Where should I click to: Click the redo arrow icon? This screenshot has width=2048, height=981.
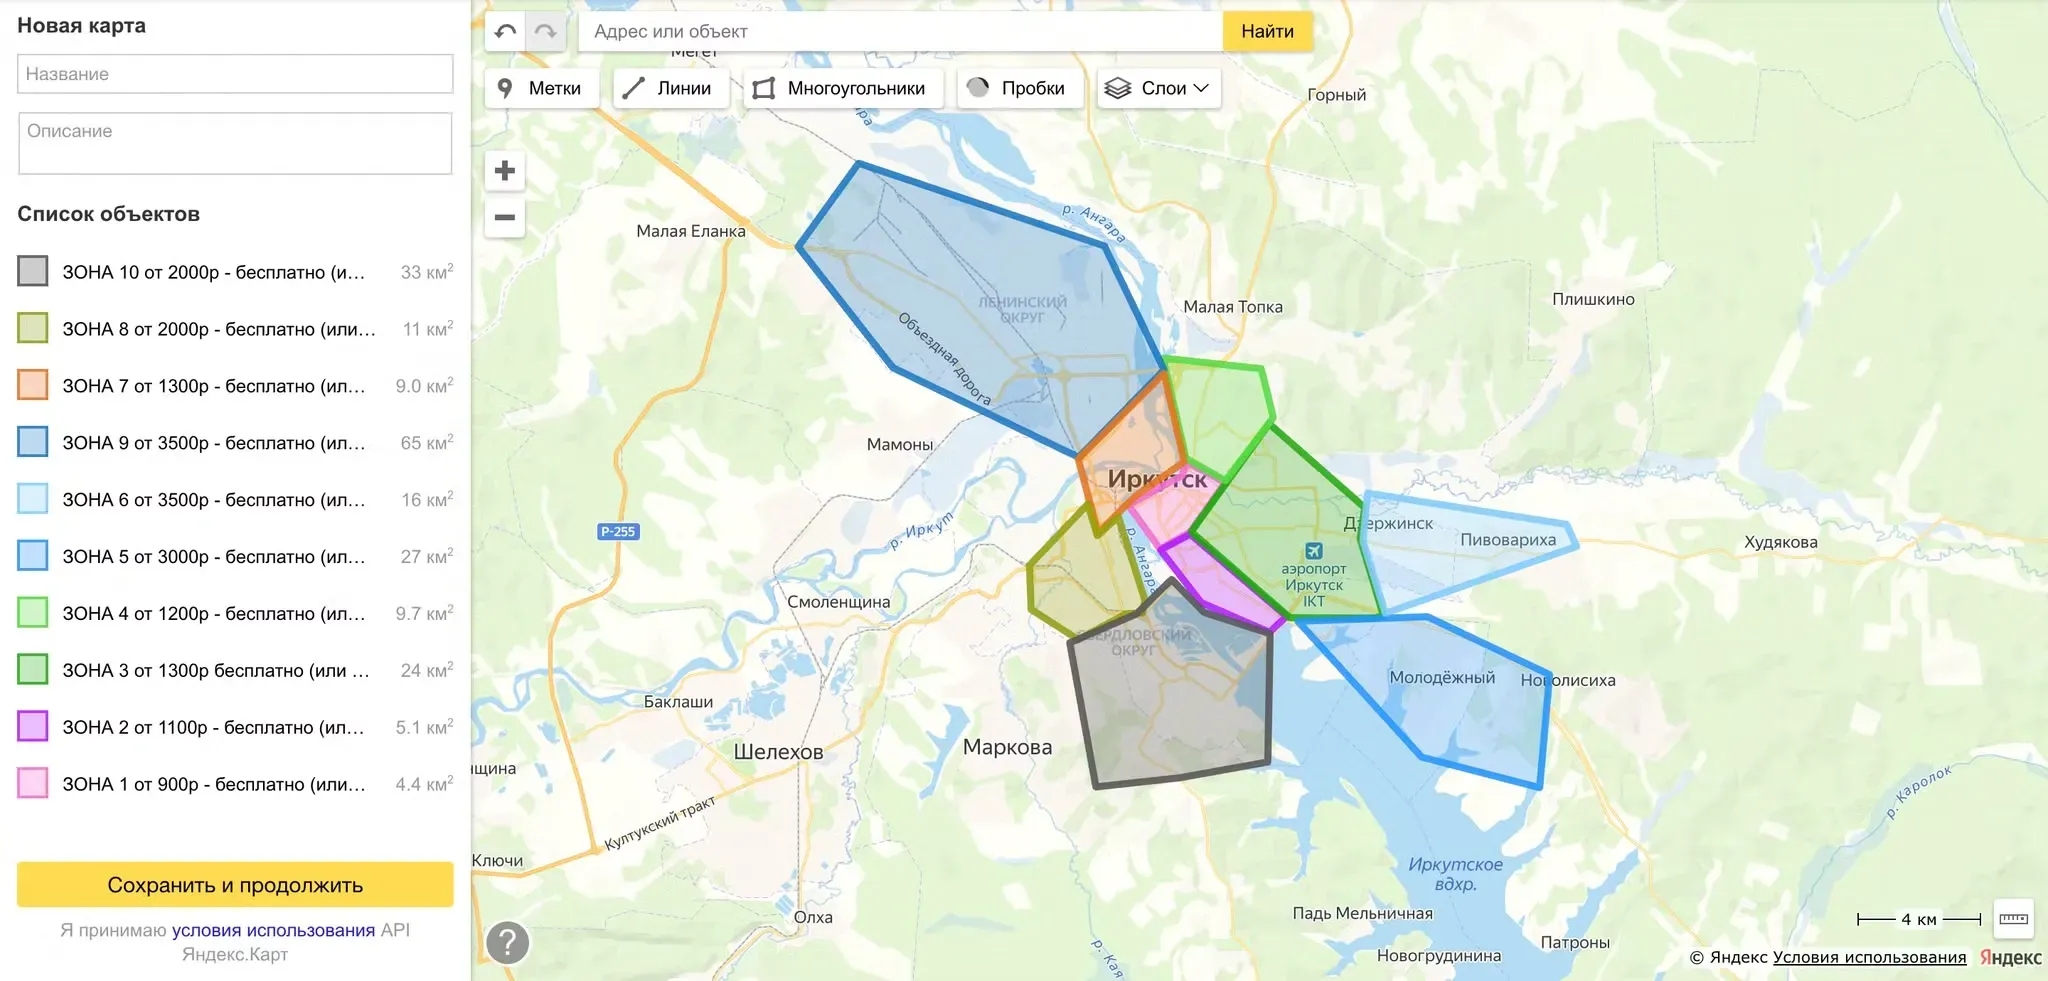coord(545,31)
